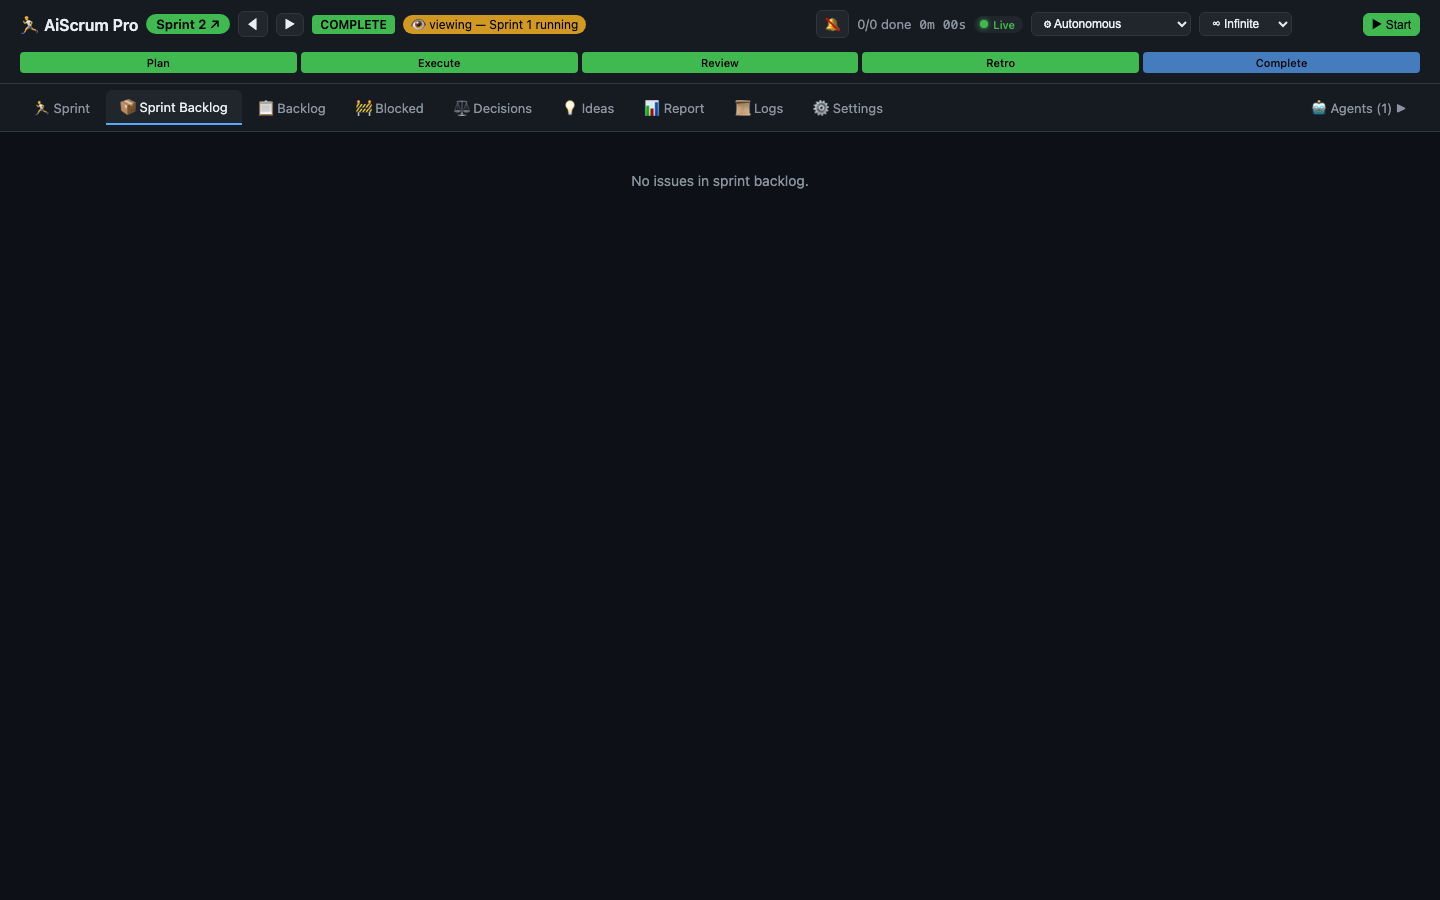Open the Report tab with chart icon
Image resolution: width=1440 pixels, height=900 pixels.
[x=674, y=108]
